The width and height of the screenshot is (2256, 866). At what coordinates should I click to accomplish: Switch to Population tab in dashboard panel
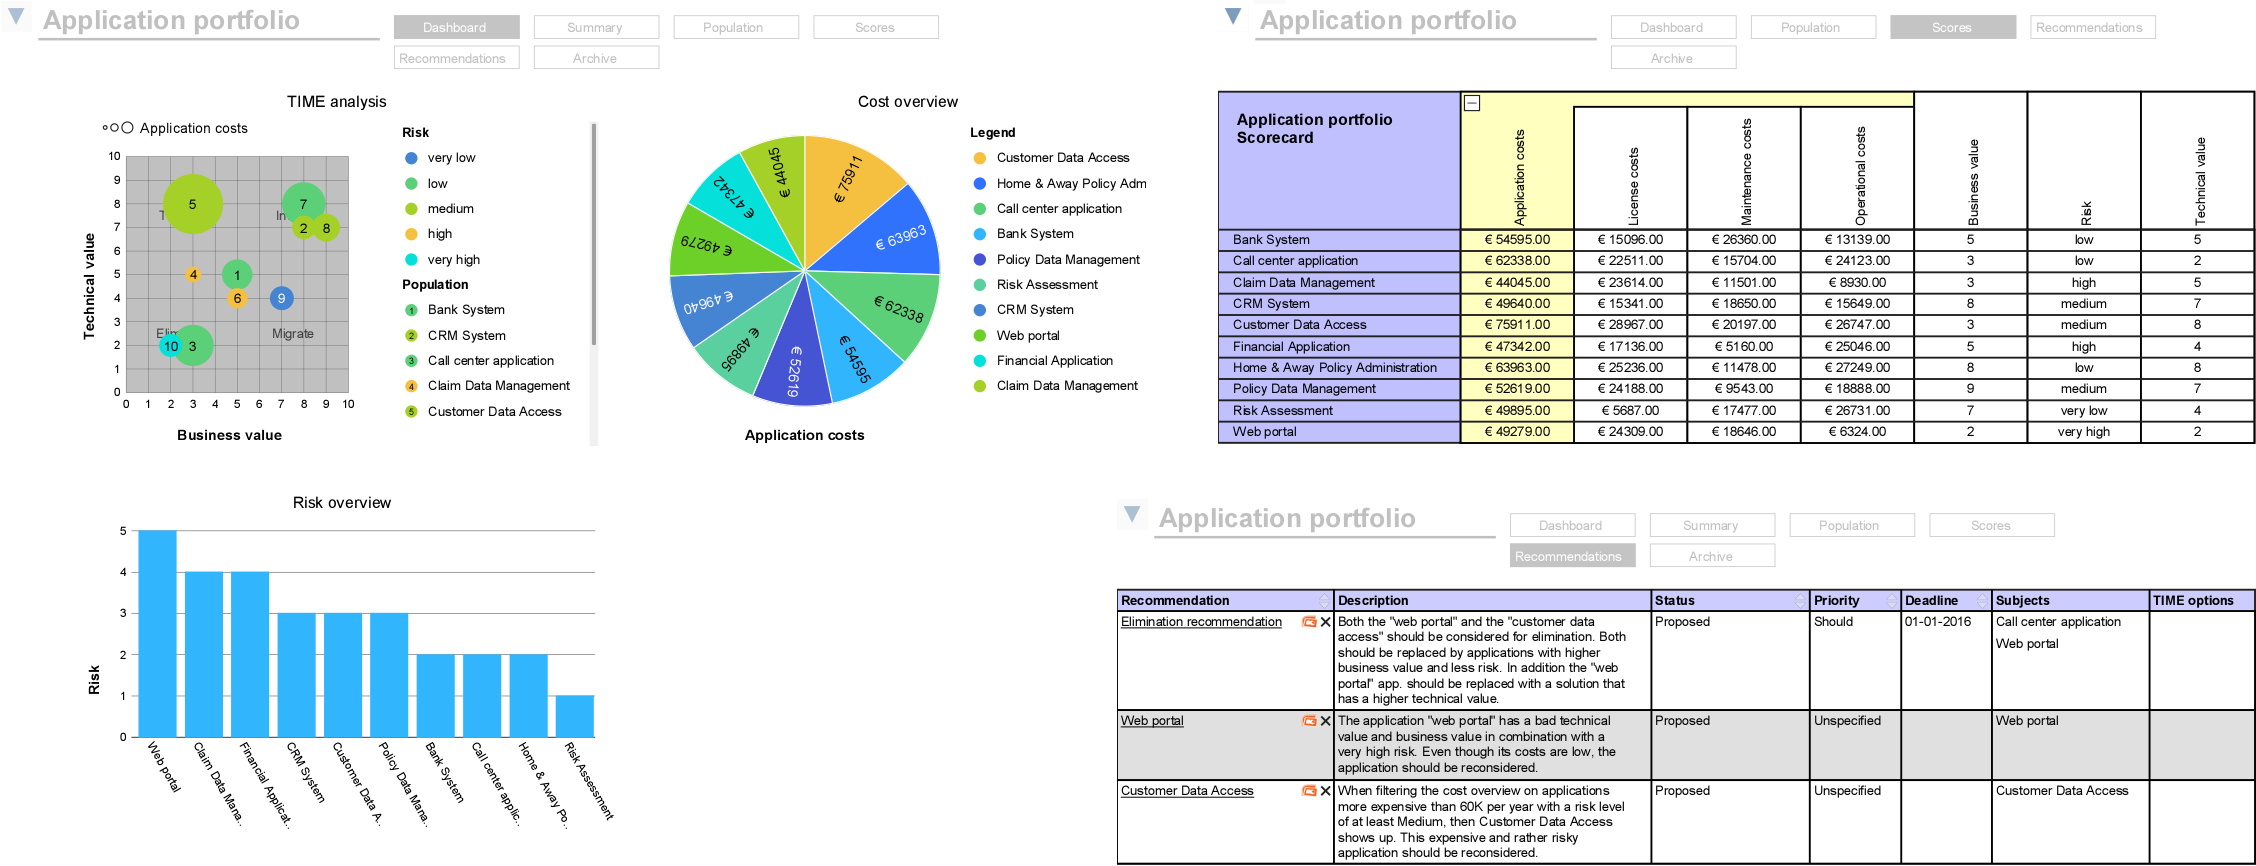tap(736, 27)
